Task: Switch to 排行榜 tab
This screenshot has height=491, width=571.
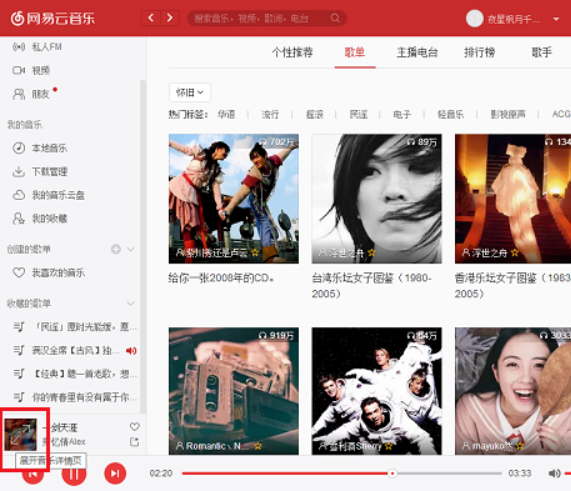Action: tap(479, 52)
